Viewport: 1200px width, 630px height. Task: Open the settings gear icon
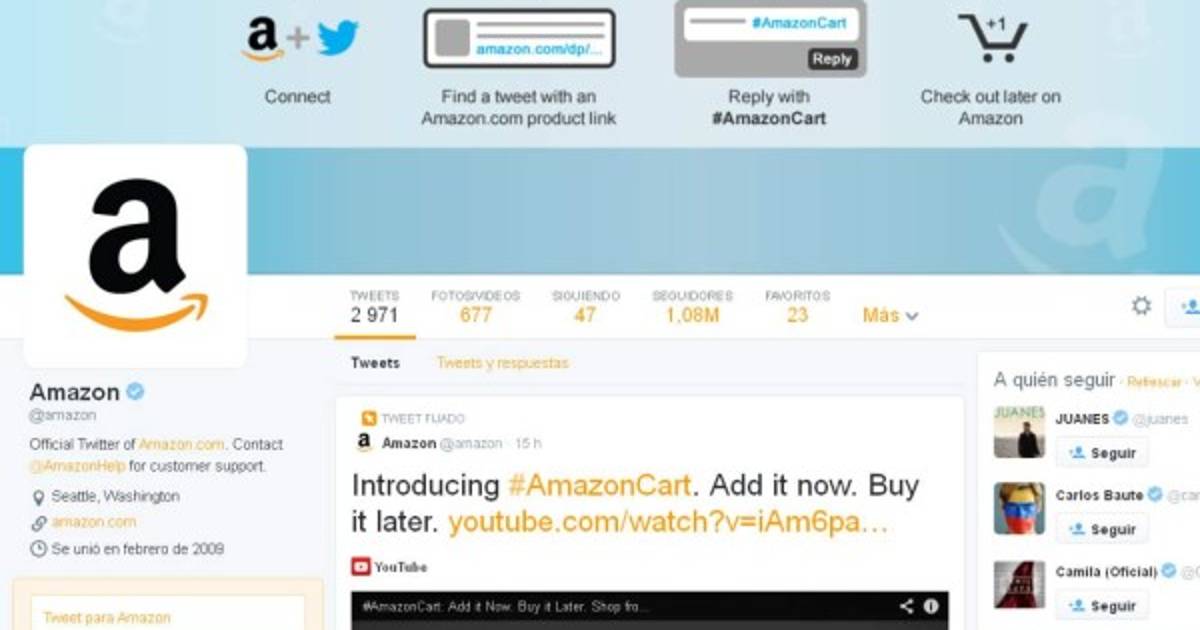pos(1141,306)
